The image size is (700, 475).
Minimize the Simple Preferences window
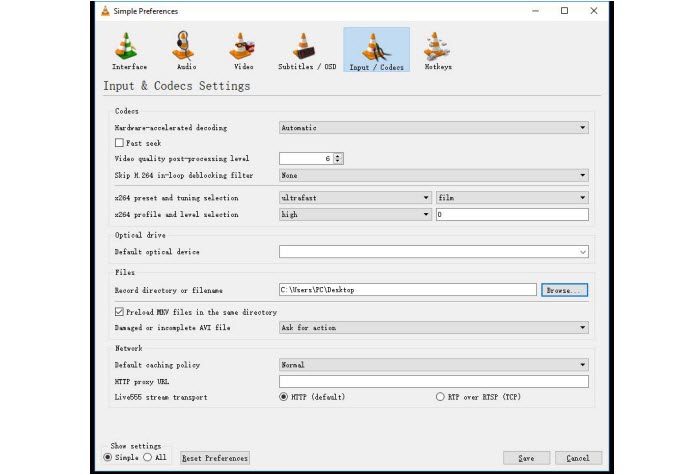coord(535,11)
